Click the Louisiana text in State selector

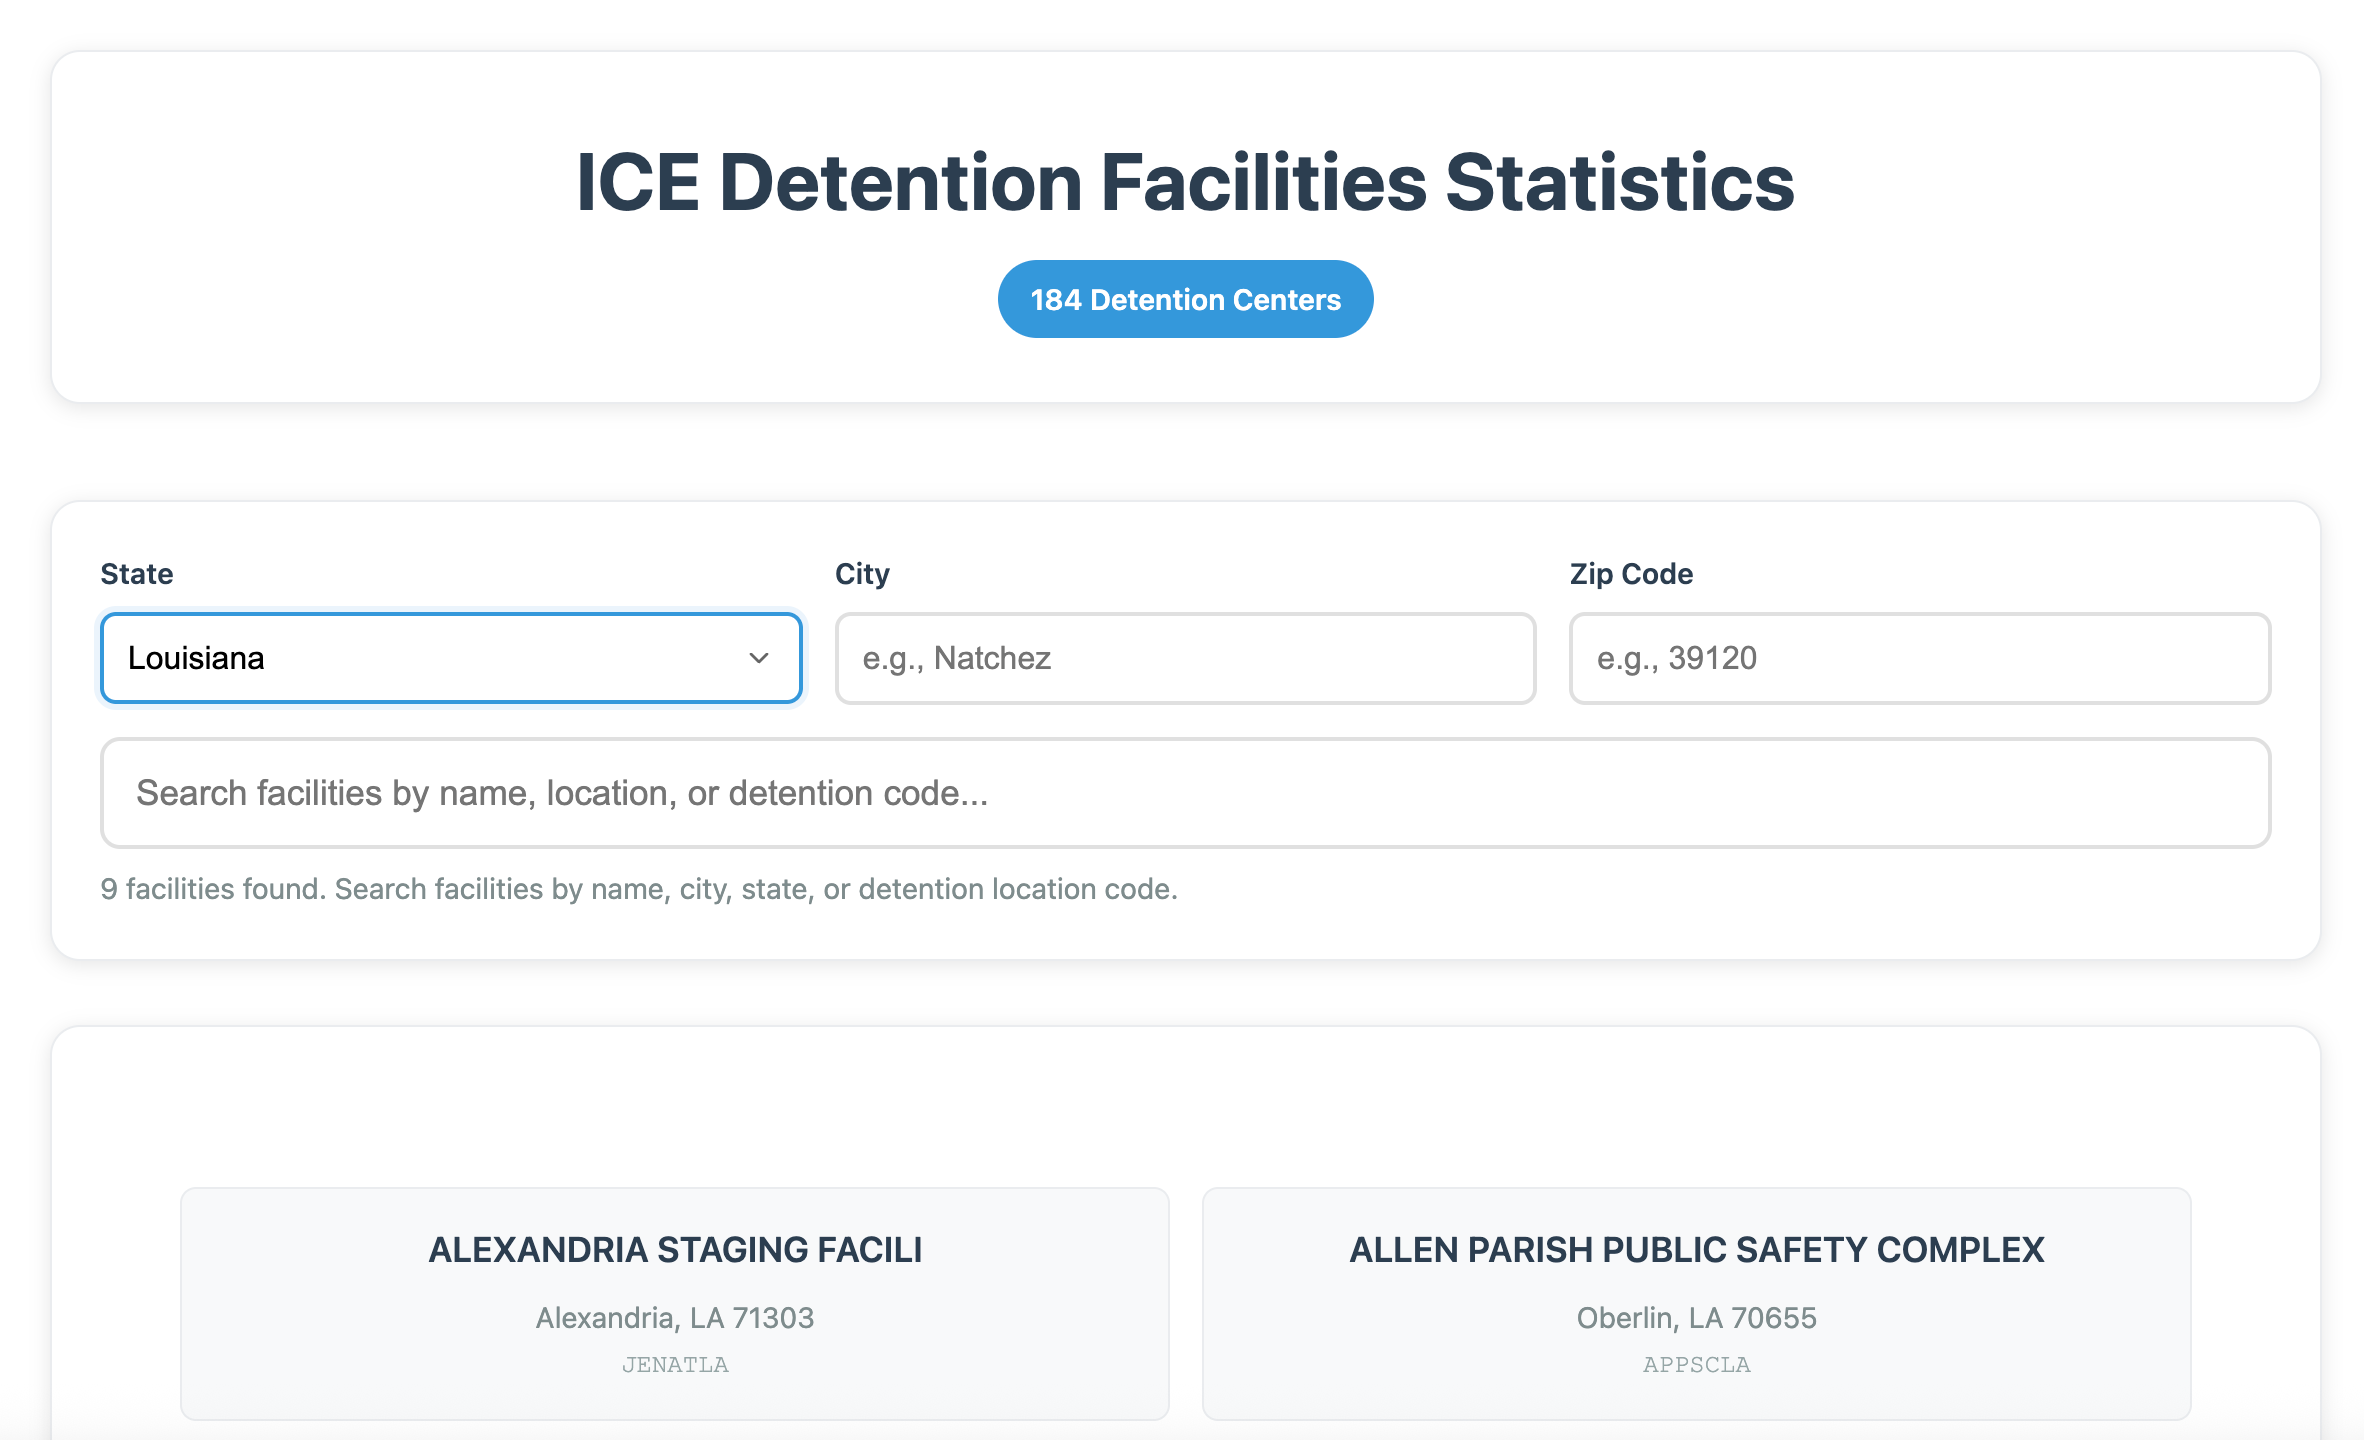(x=196, y=658)
